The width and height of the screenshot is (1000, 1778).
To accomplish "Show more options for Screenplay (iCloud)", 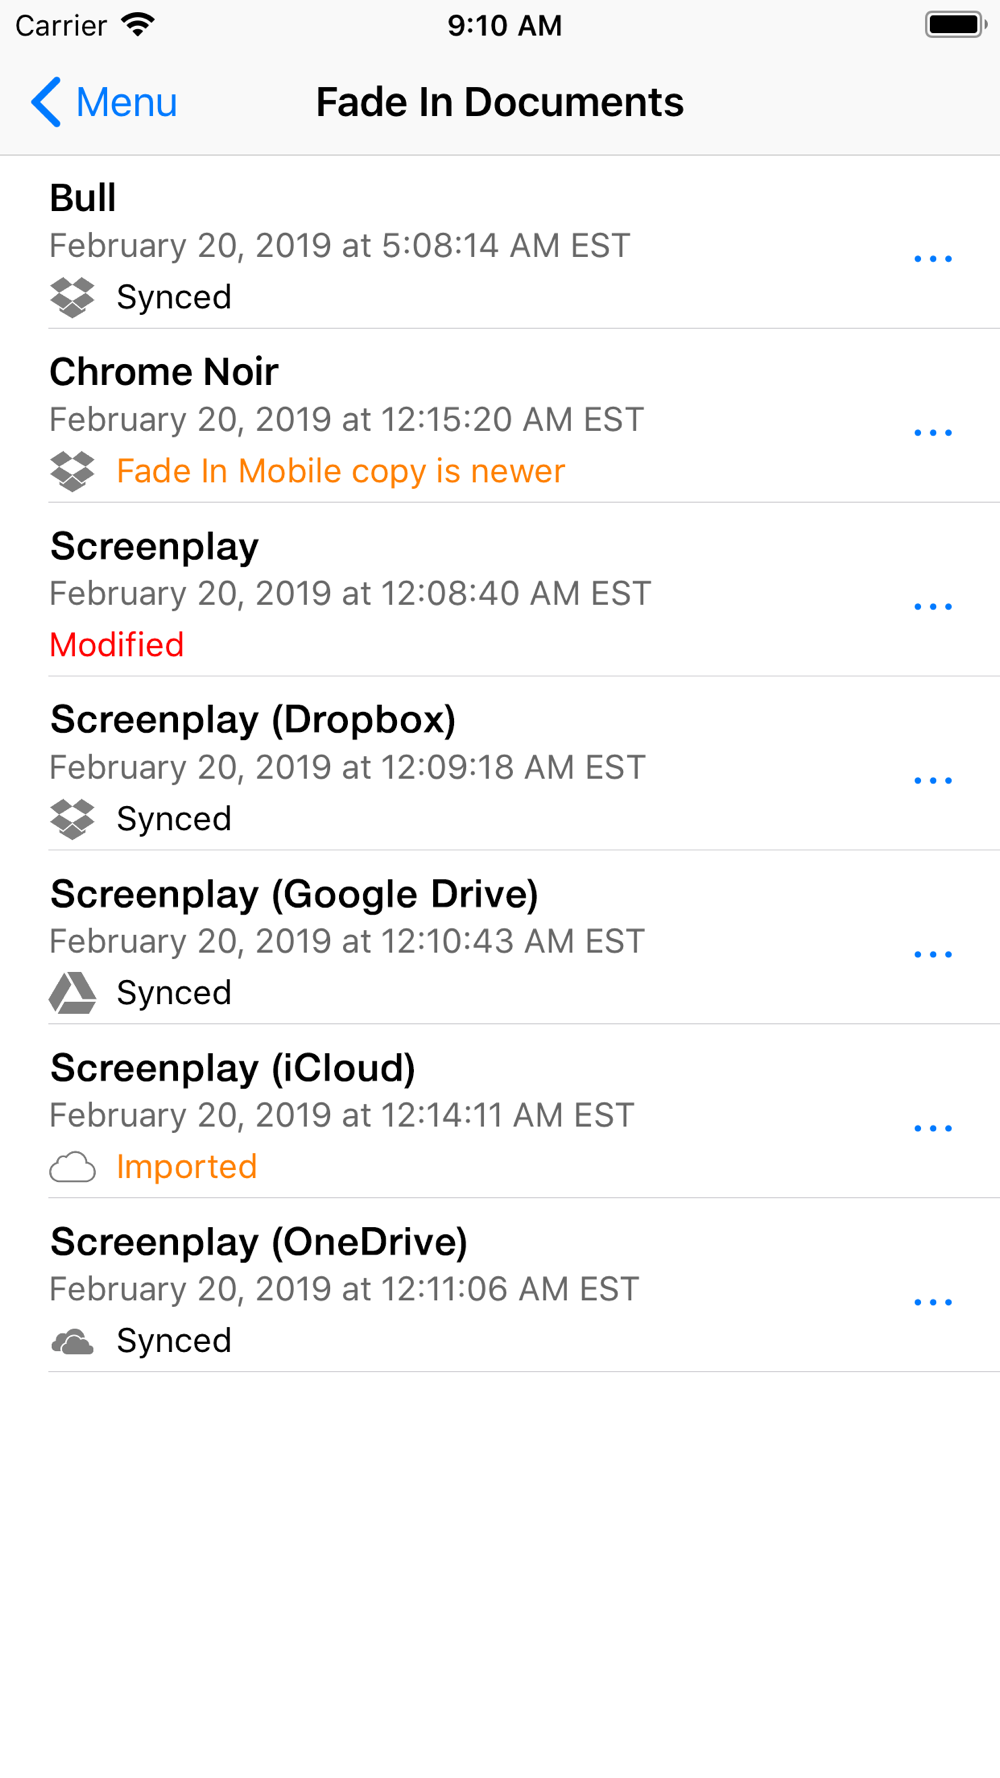I will [933, 1129].
